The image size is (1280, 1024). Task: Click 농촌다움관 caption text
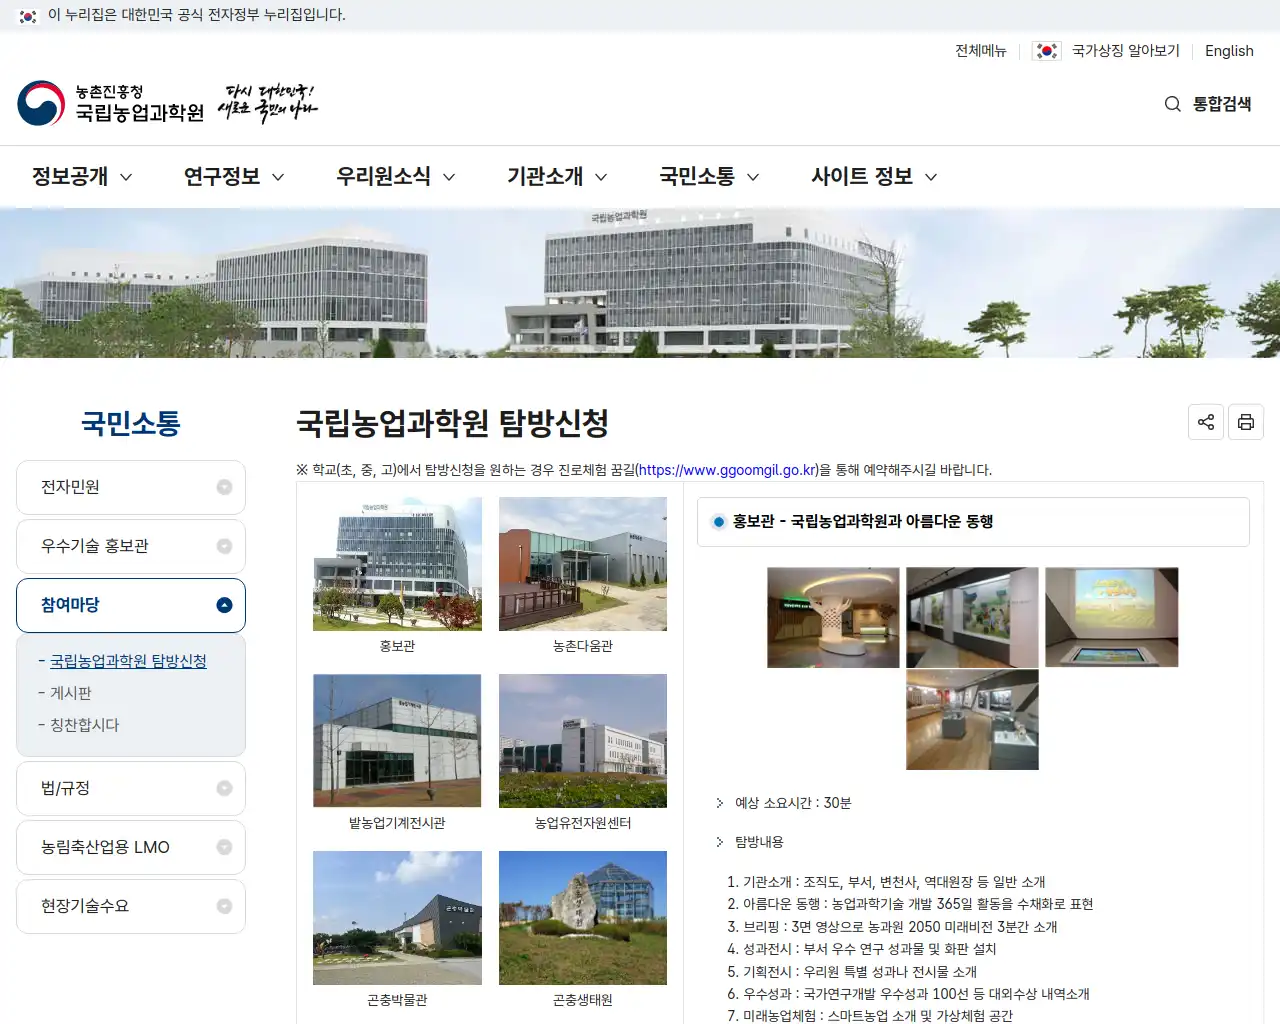(583, 646)
